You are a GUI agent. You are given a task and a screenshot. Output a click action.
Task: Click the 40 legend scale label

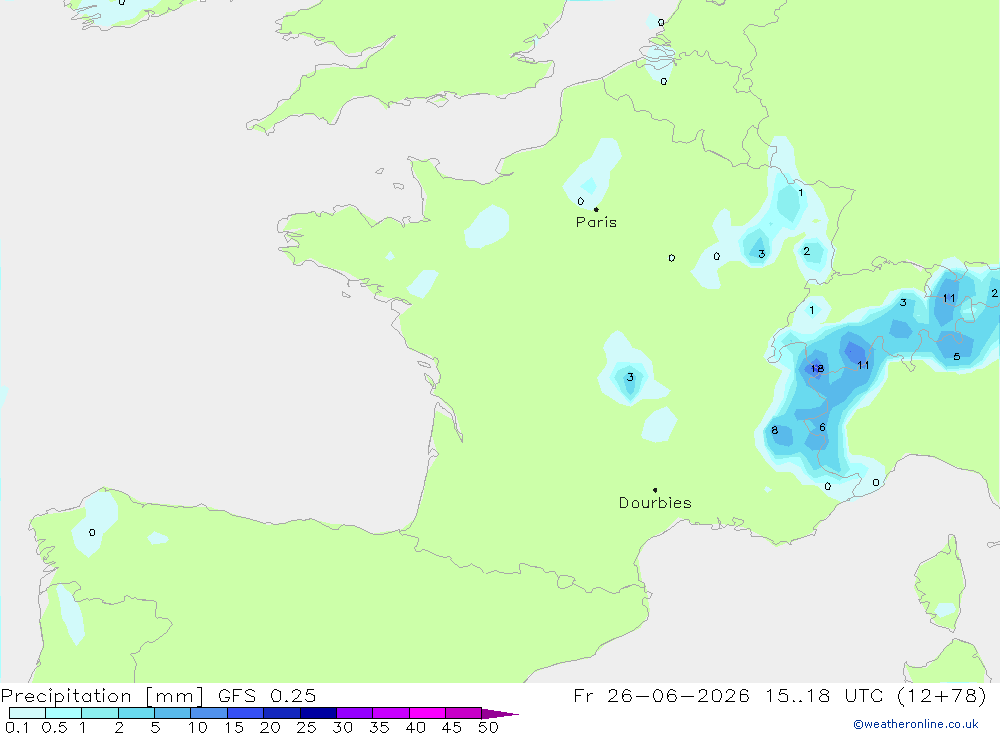tap(416, 727)
